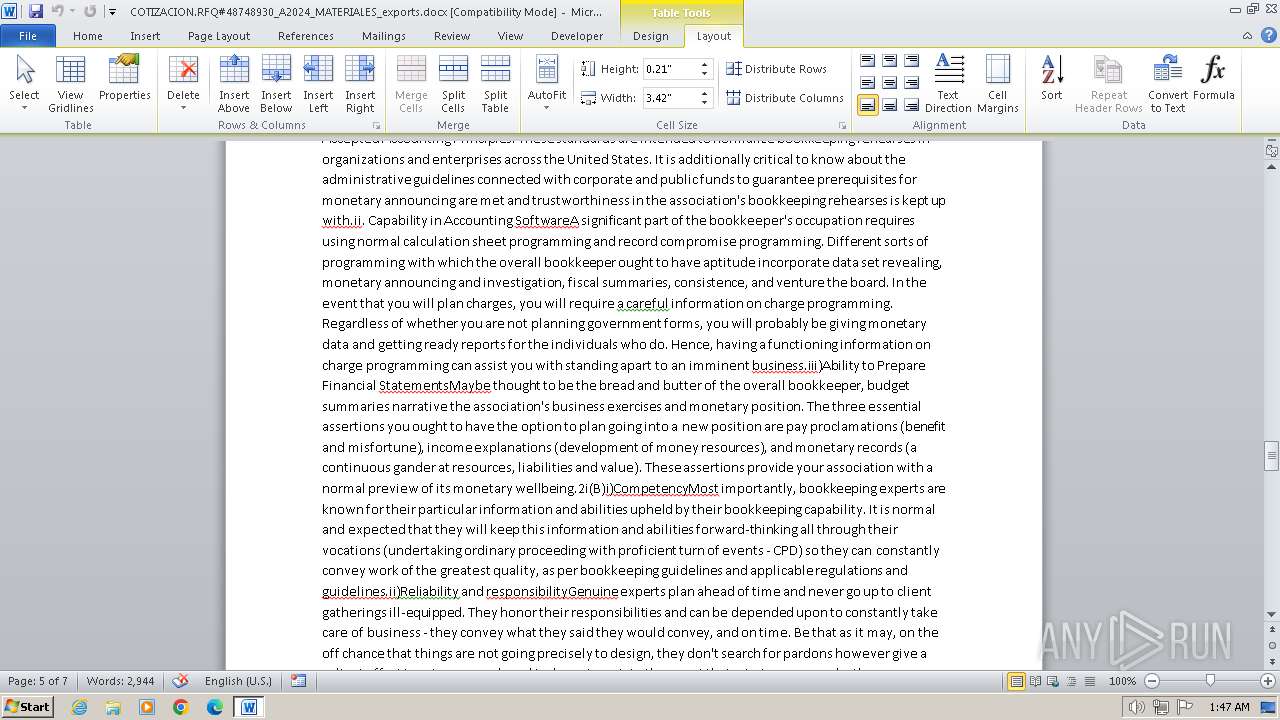The height and width of the screenshot is (720, 1280).
Task: Click the Words: 2,944 counter
Action: pos(121,681)
